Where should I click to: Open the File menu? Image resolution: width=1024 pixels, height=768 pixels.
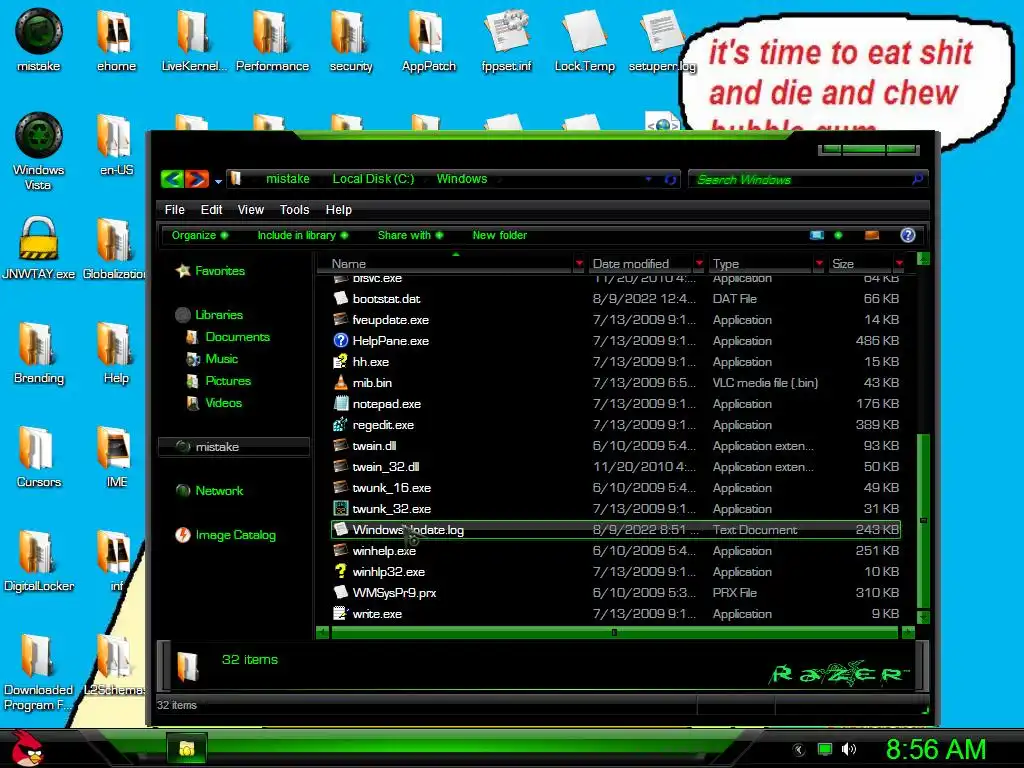coord(174,210)
